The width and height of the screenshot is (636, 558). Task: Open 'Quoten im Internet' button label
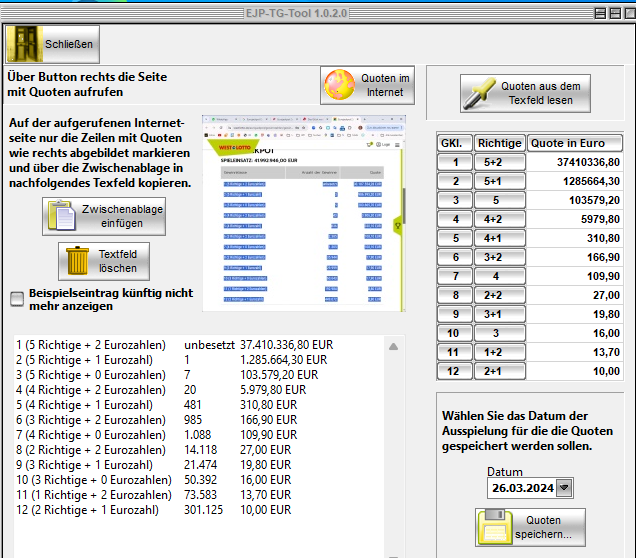pos(385,85)
